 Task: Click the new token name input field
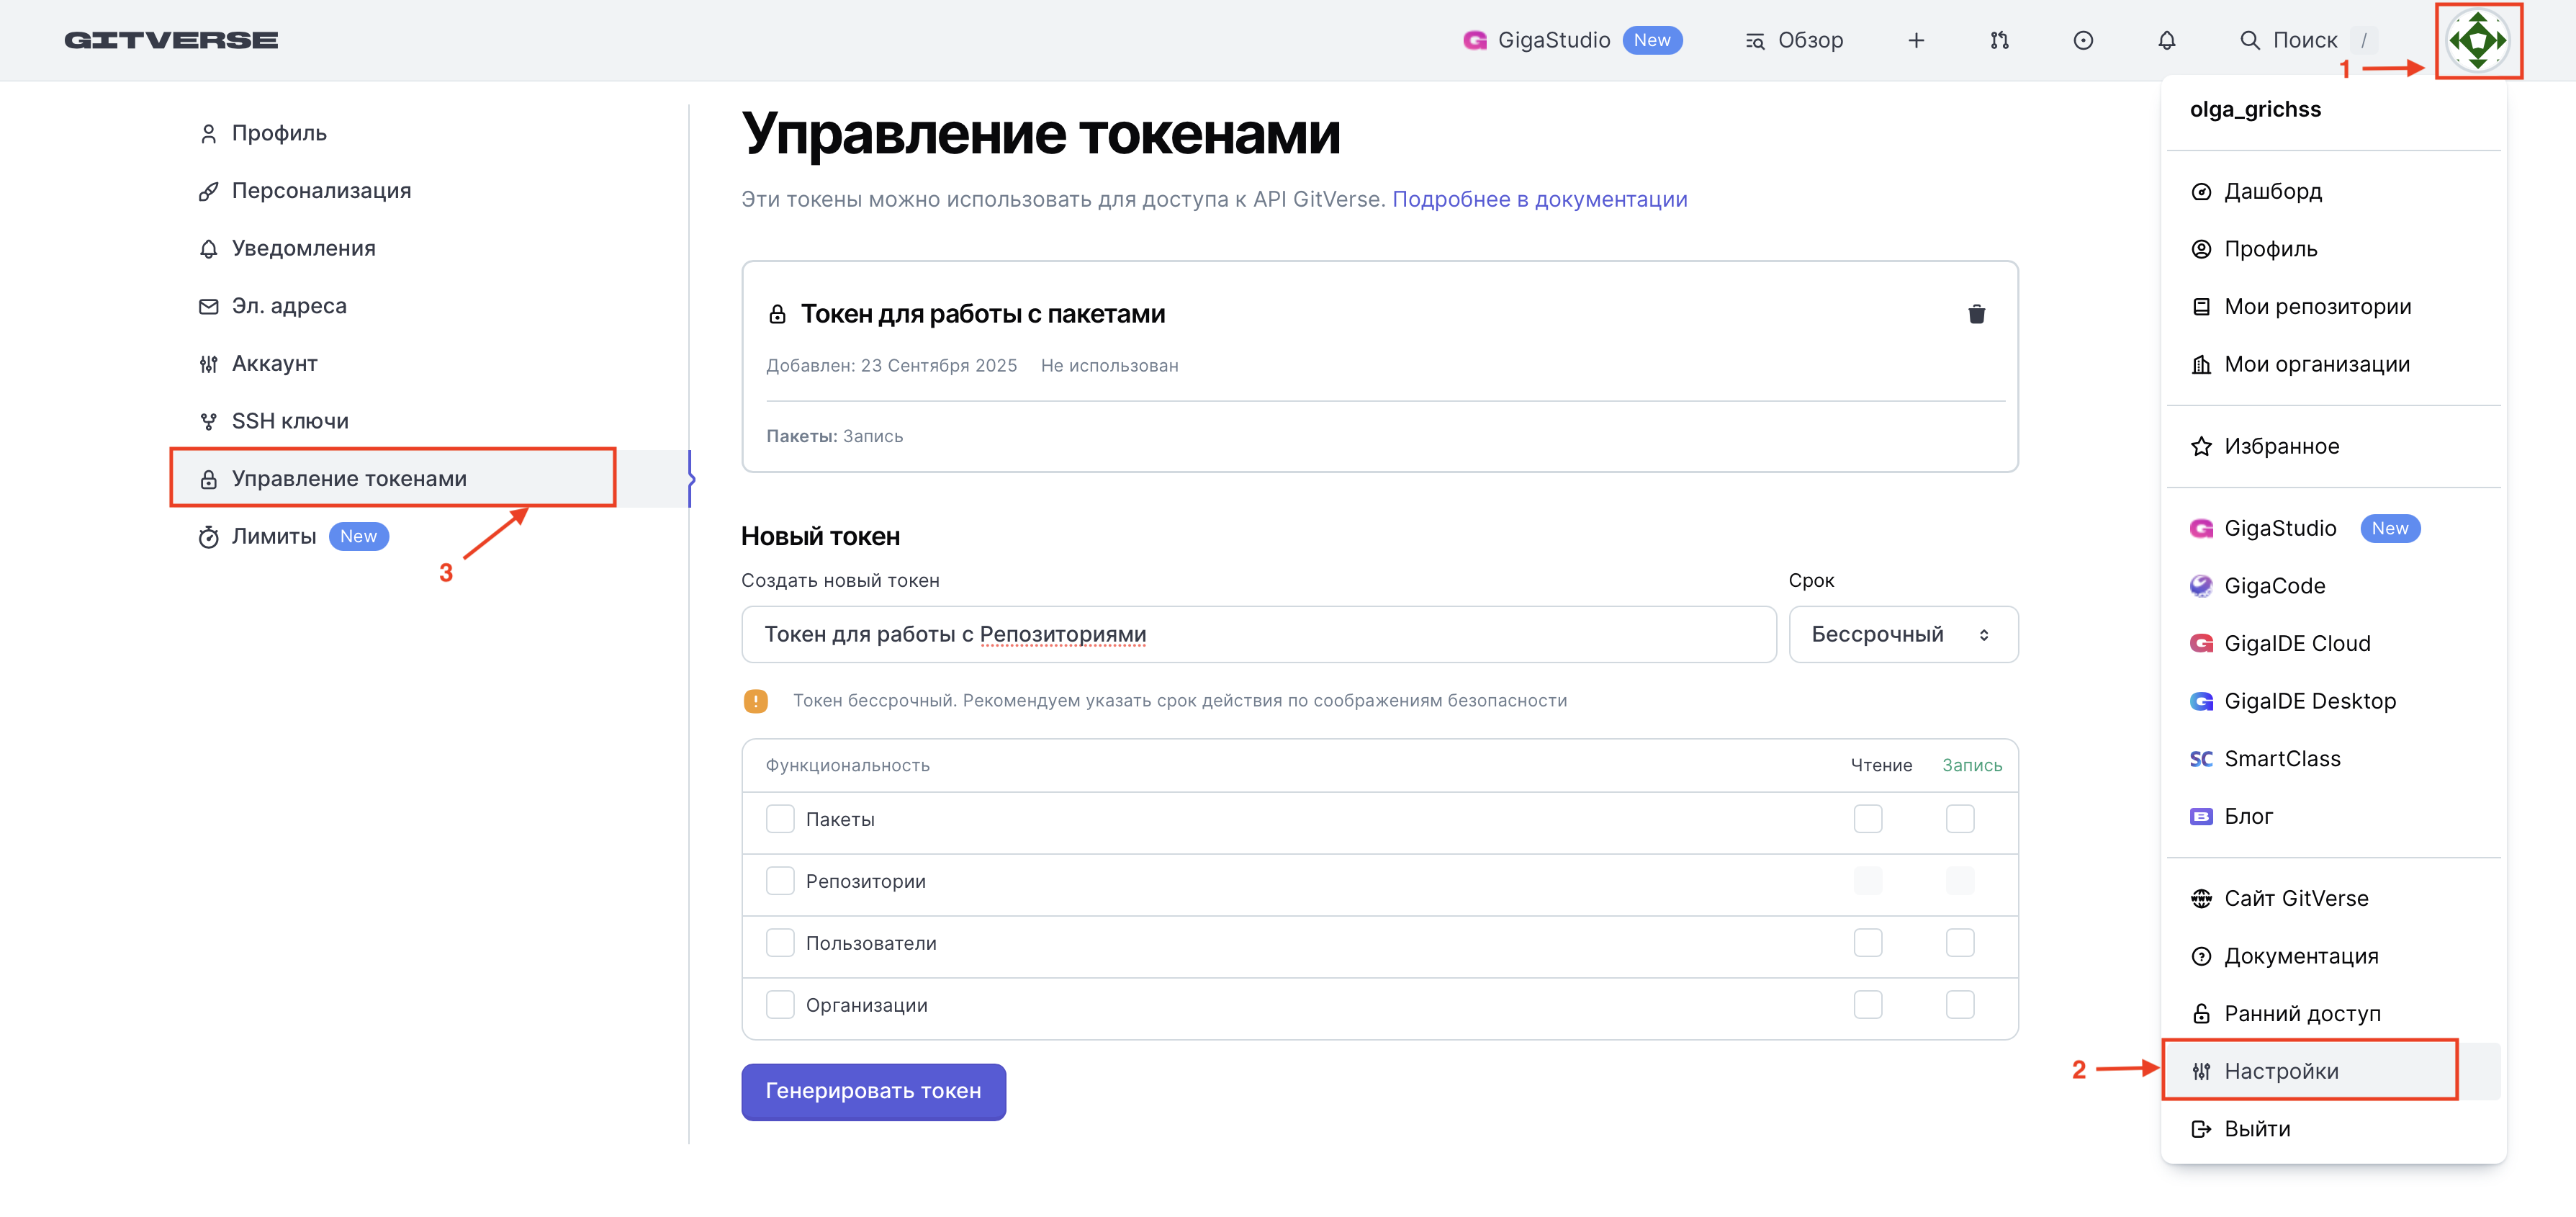(1258, 634)
